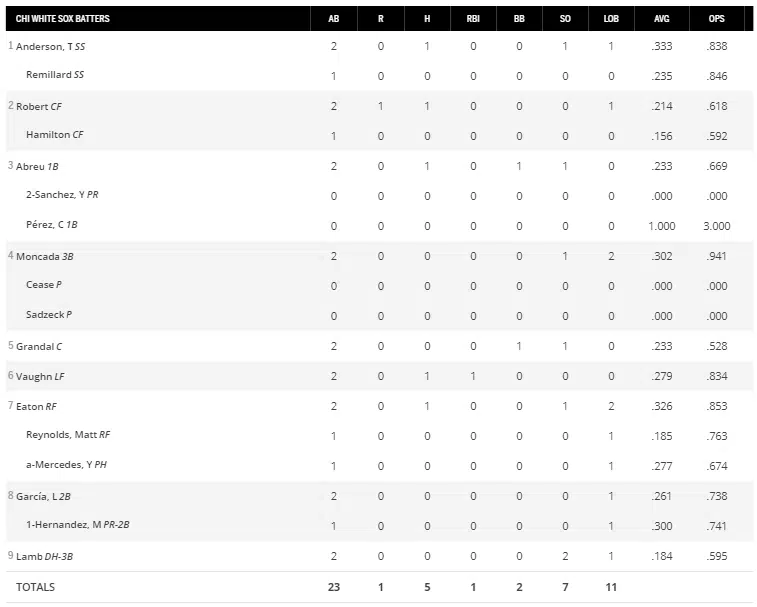Screen dimensions: 757x607
Task: Select García, L player name
Action: 38,496
